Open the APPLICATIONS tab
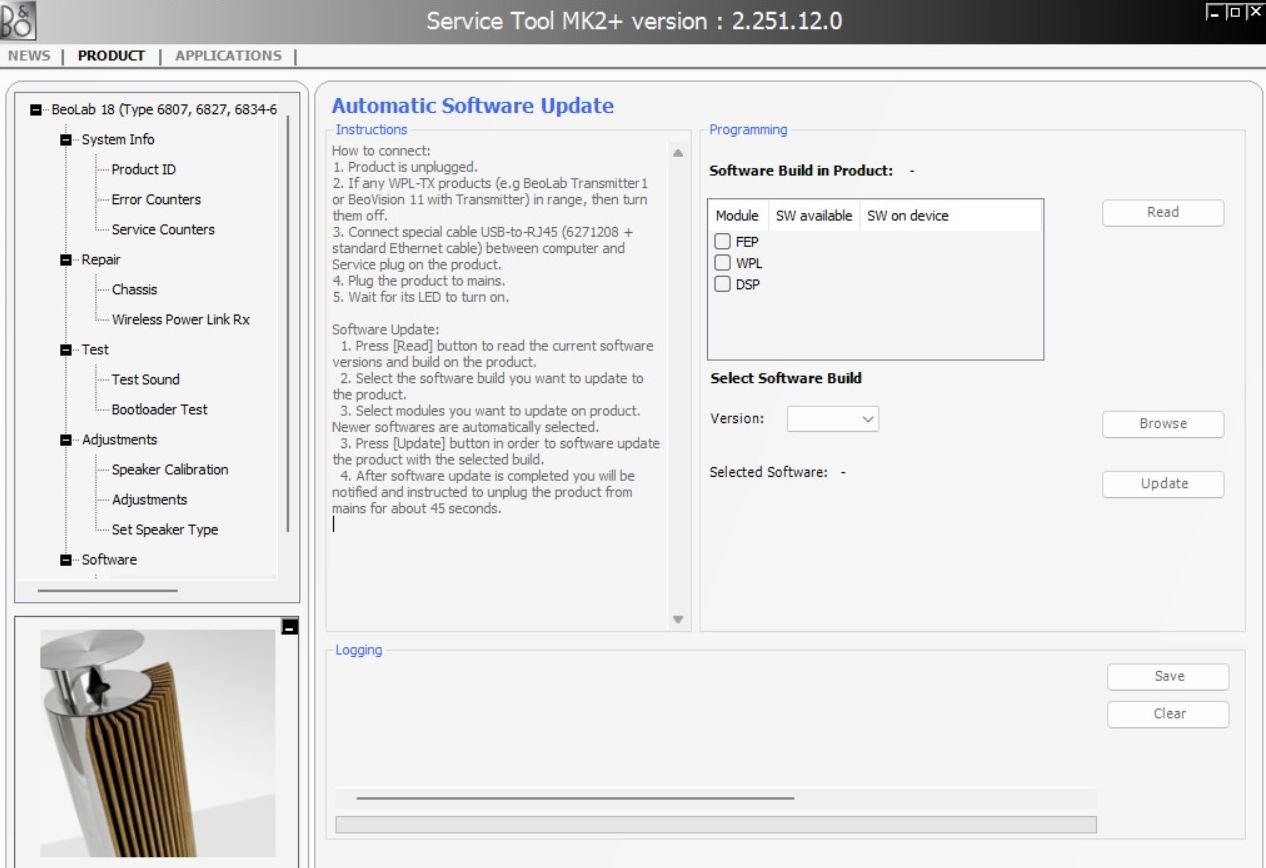This screenshot has height=868, width=1266. [x=228, y=56]
